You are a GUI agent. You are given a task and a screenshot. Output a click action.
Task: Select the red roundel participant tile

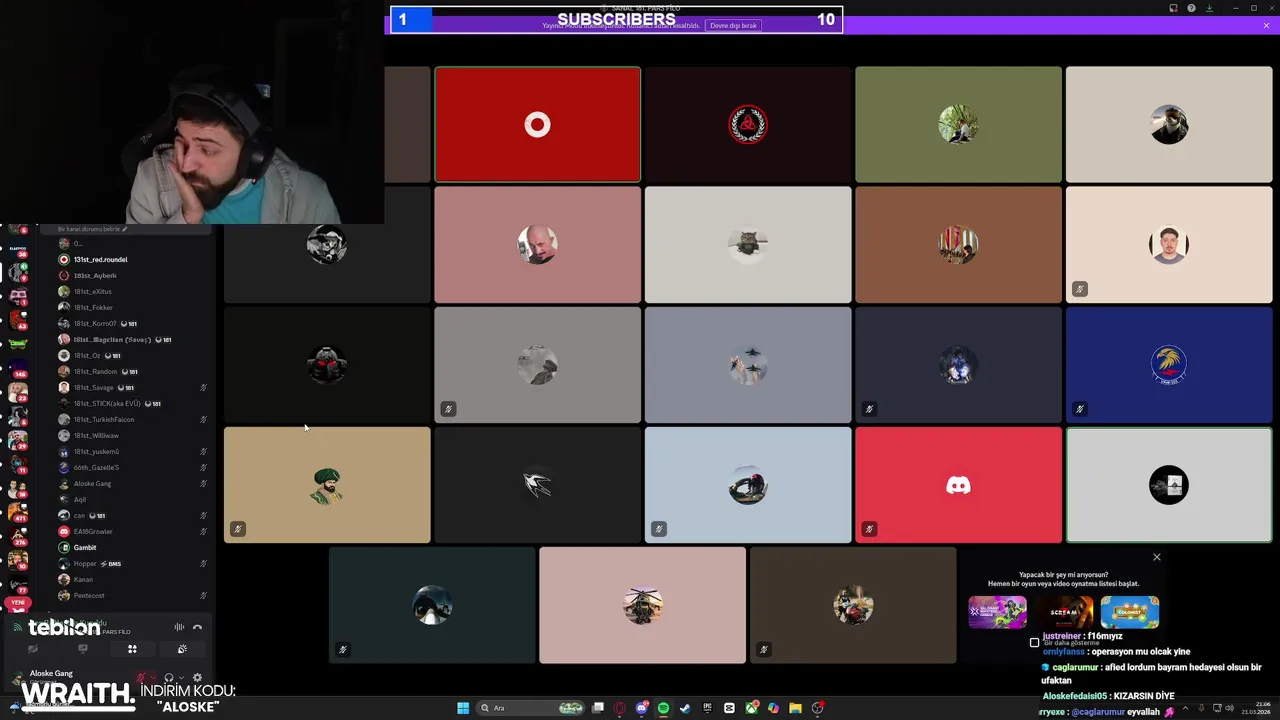coord(537,124)
